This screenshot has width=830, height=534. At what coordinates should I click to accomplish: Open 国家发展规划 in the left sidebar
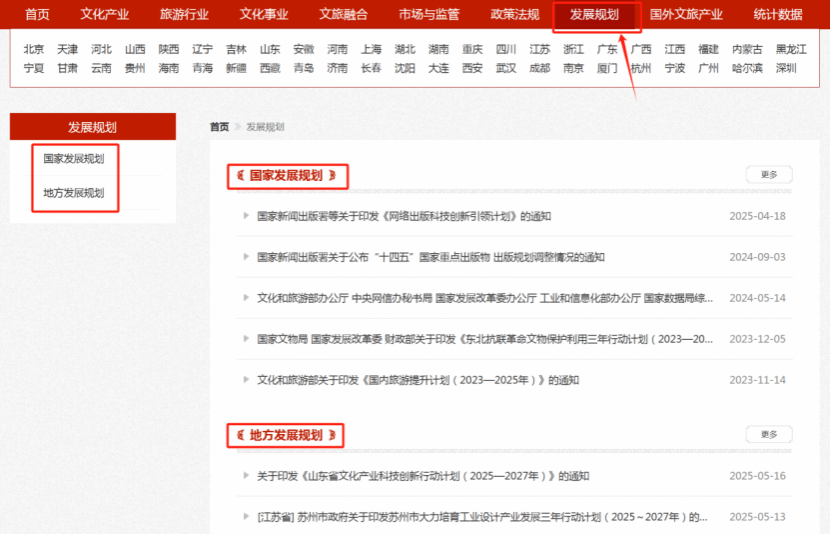(x=74, y=159)
